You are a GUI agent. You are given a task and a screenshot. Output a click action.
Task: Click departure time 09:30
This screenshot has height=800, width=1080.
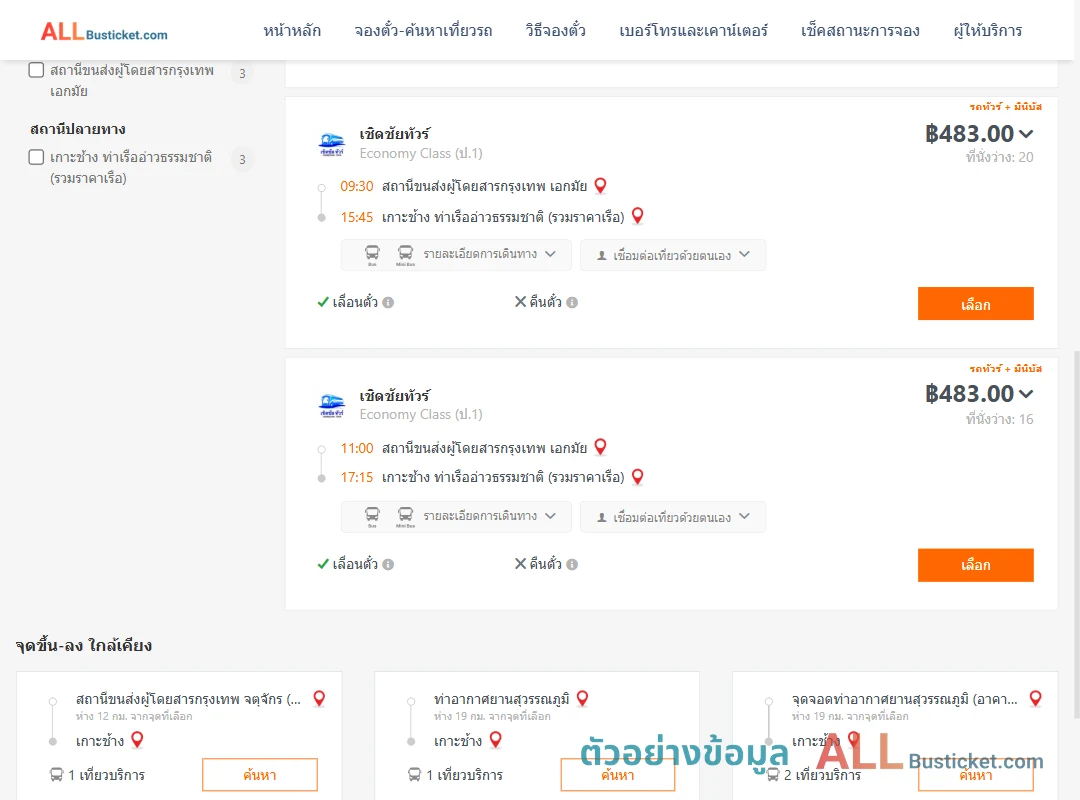(x=357, y=187)
